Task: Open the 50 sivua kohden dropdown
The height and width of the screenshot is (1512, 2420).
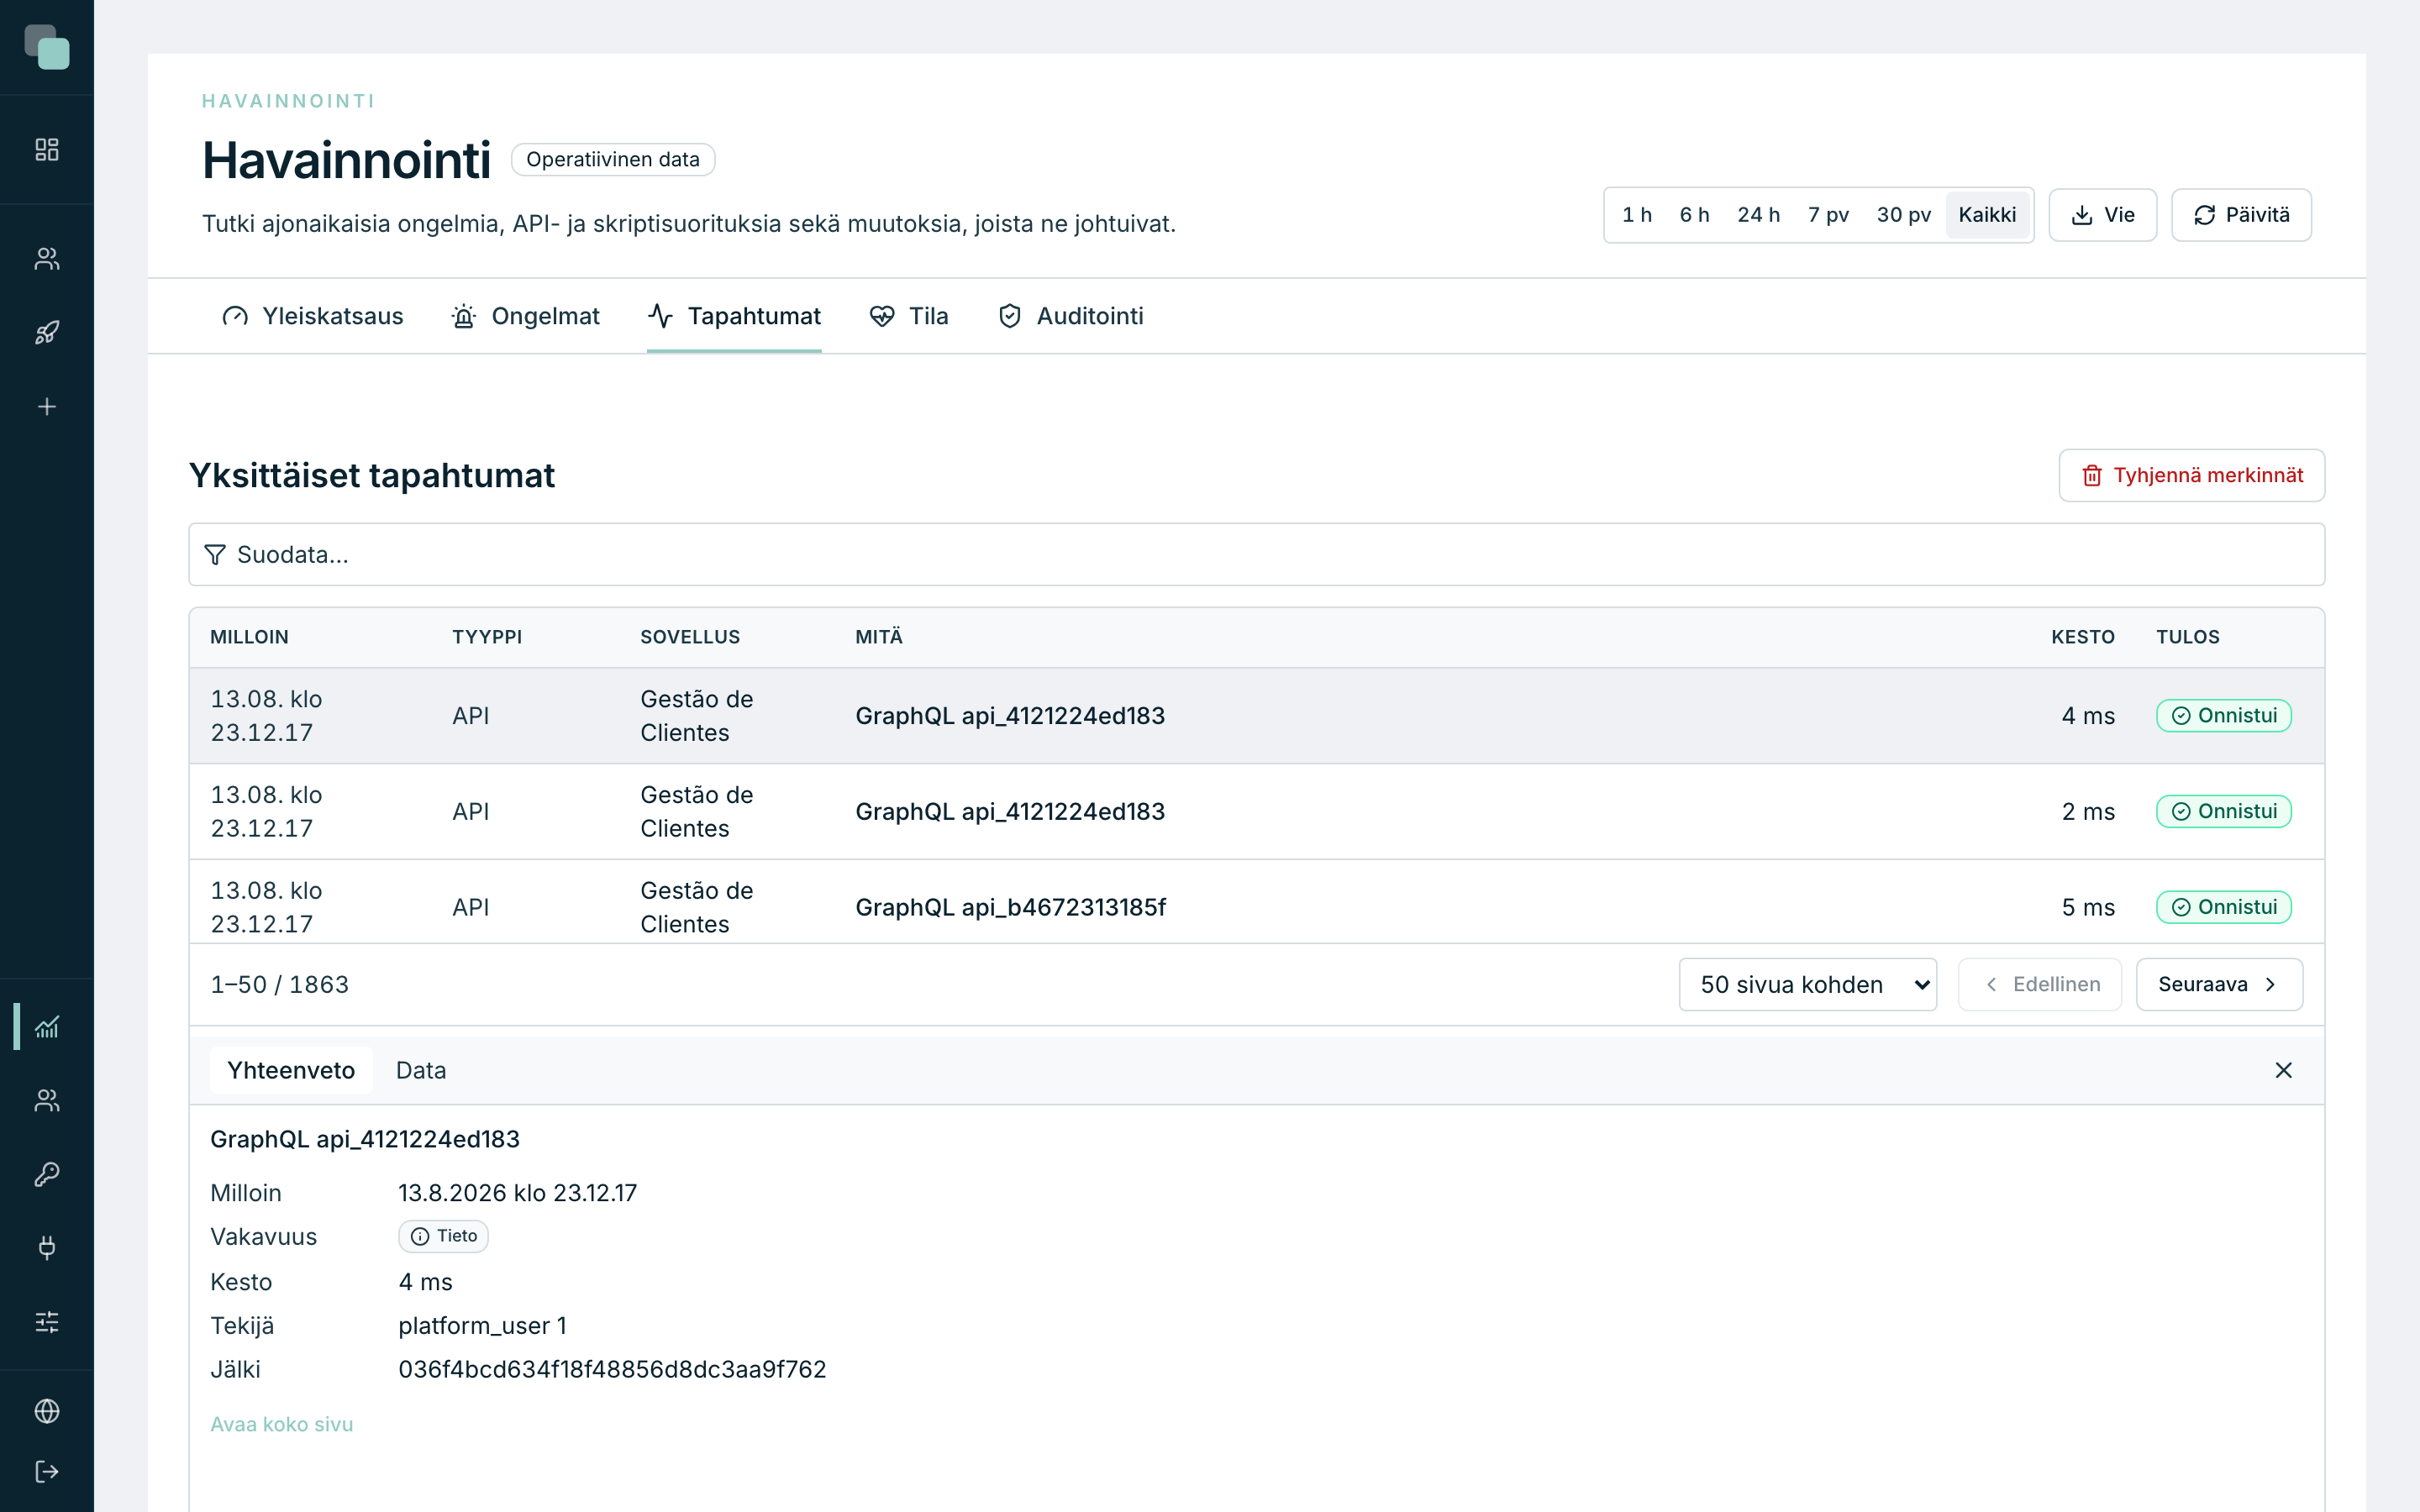Action: pos(1808,985)
